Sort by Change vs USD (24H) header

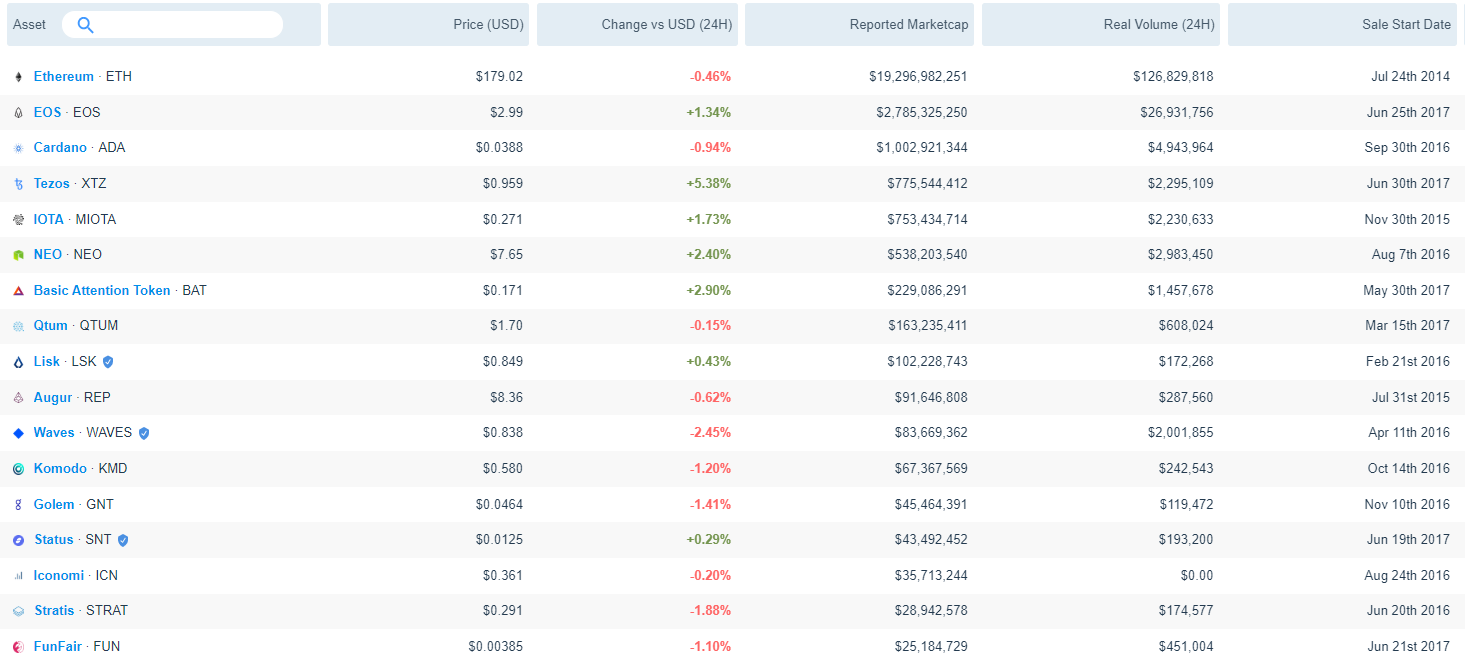pyautogui.click(x=638, y=25)
